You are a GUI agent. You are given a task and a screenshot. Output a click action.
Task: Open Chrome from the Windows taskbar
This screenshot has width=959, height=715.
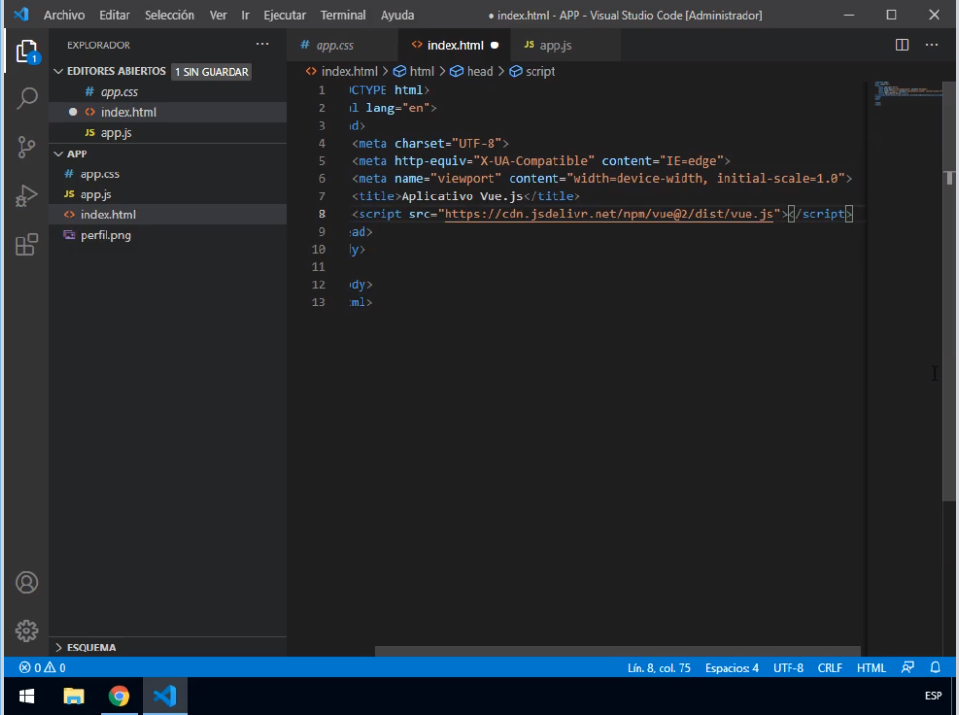pos(119,696)
